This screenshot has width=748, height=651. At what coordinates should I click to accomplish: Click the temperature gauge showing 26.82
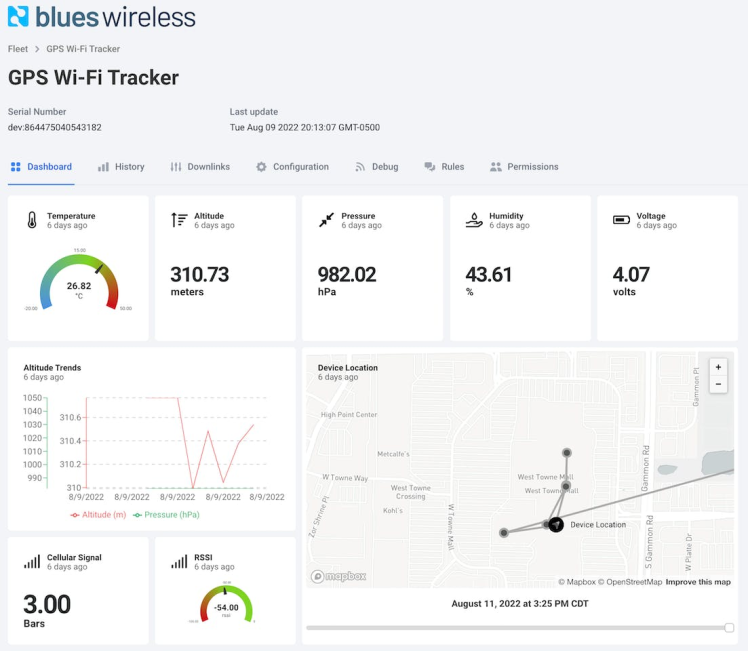[x=79, y=281]
